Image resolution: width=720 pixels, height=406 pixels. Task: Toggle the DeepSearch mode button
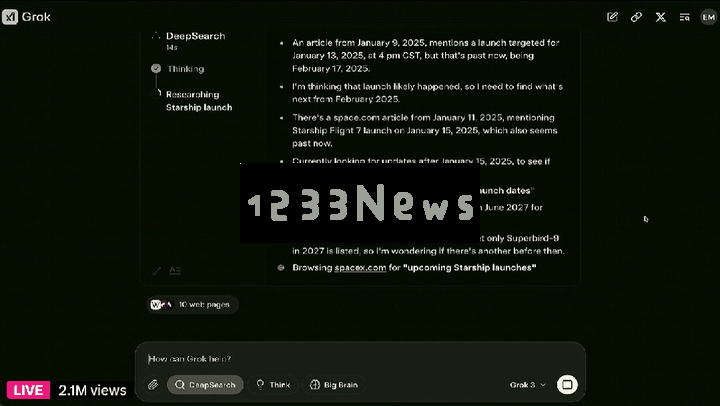pyautogui.click(x=205, y=385)
